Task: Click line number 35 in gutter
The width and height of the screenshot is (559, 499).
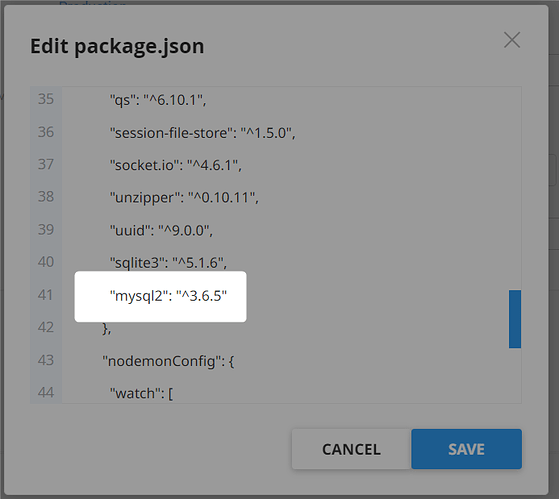Action: click(x=46, y=99)
